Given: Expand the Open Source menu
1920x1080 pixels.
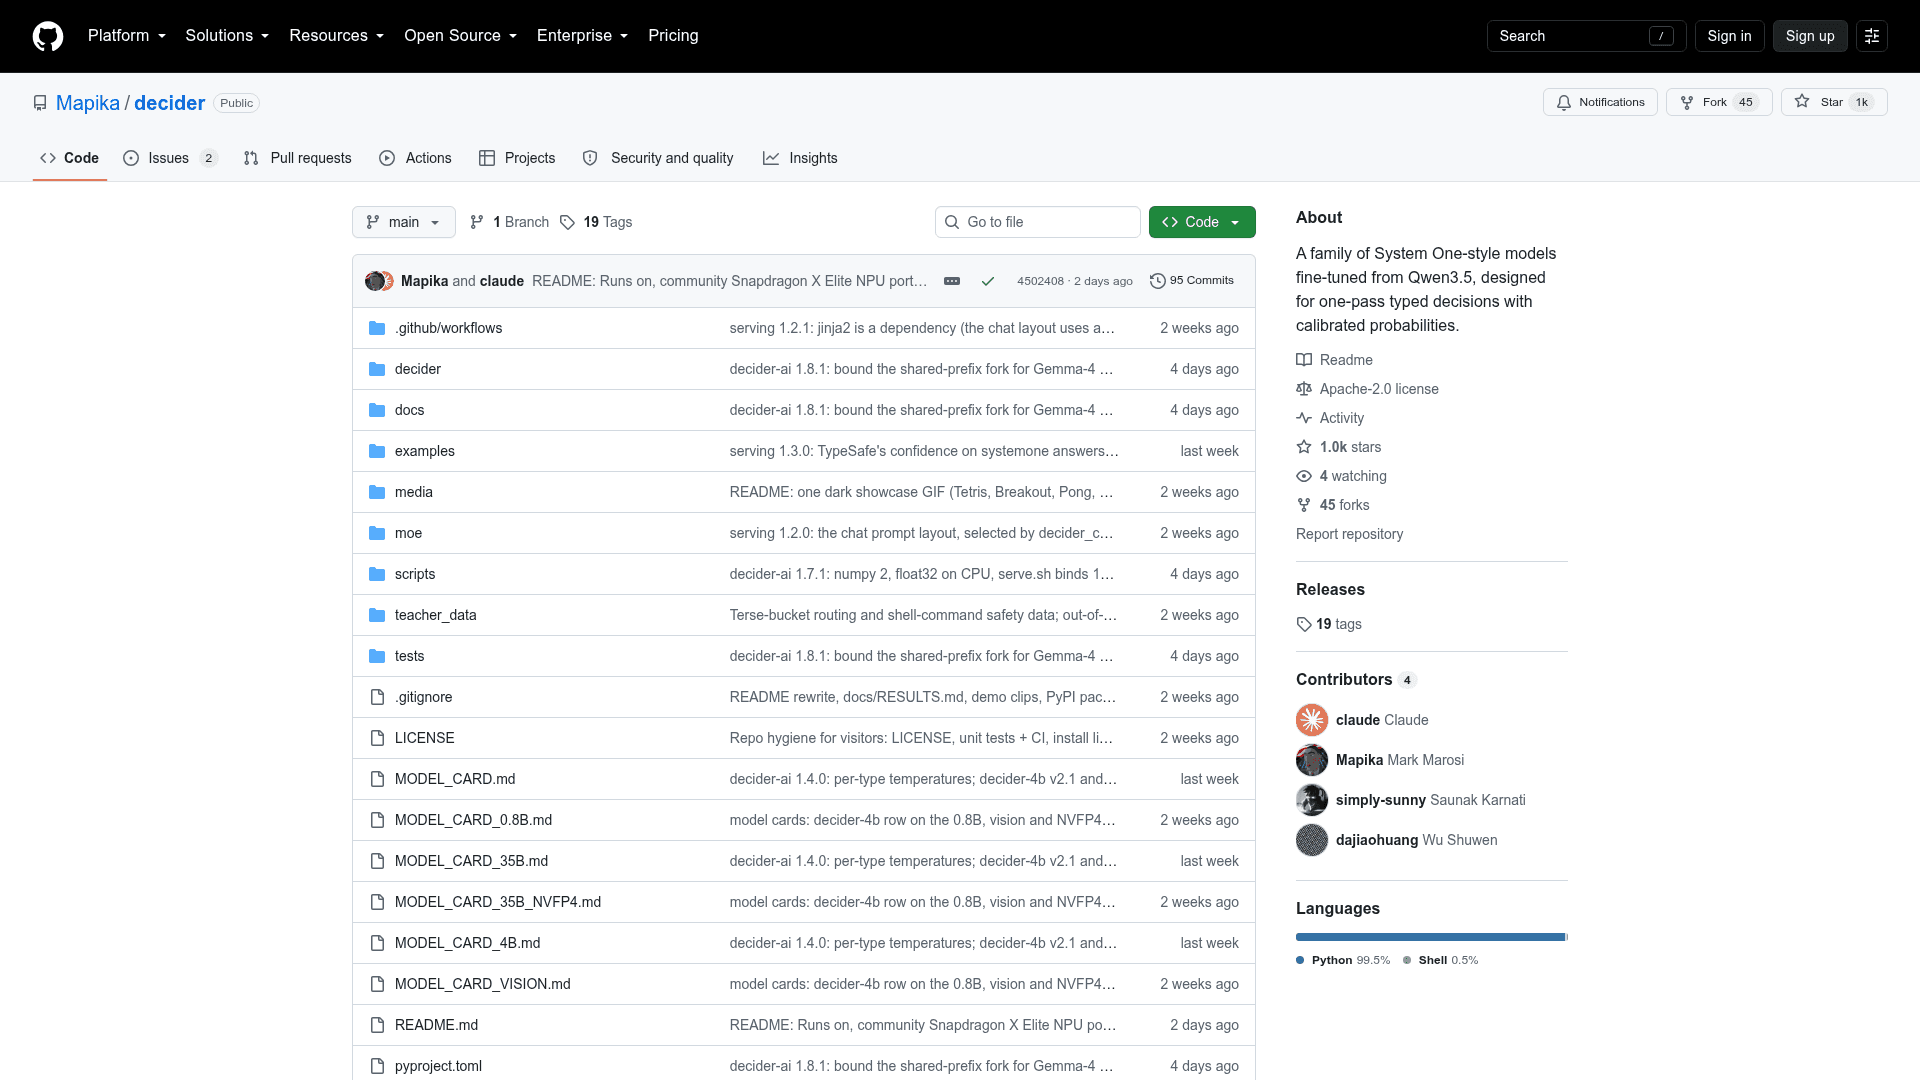Looking at the screenshot, I should [460, 36].
